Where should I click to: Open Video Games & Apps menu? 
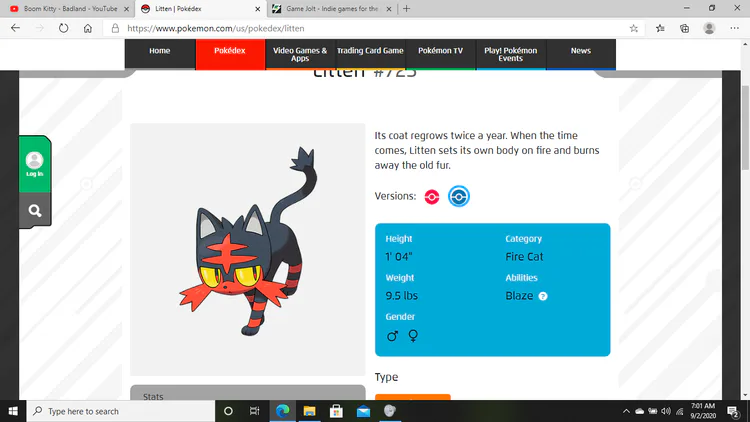tap(300, 54)
